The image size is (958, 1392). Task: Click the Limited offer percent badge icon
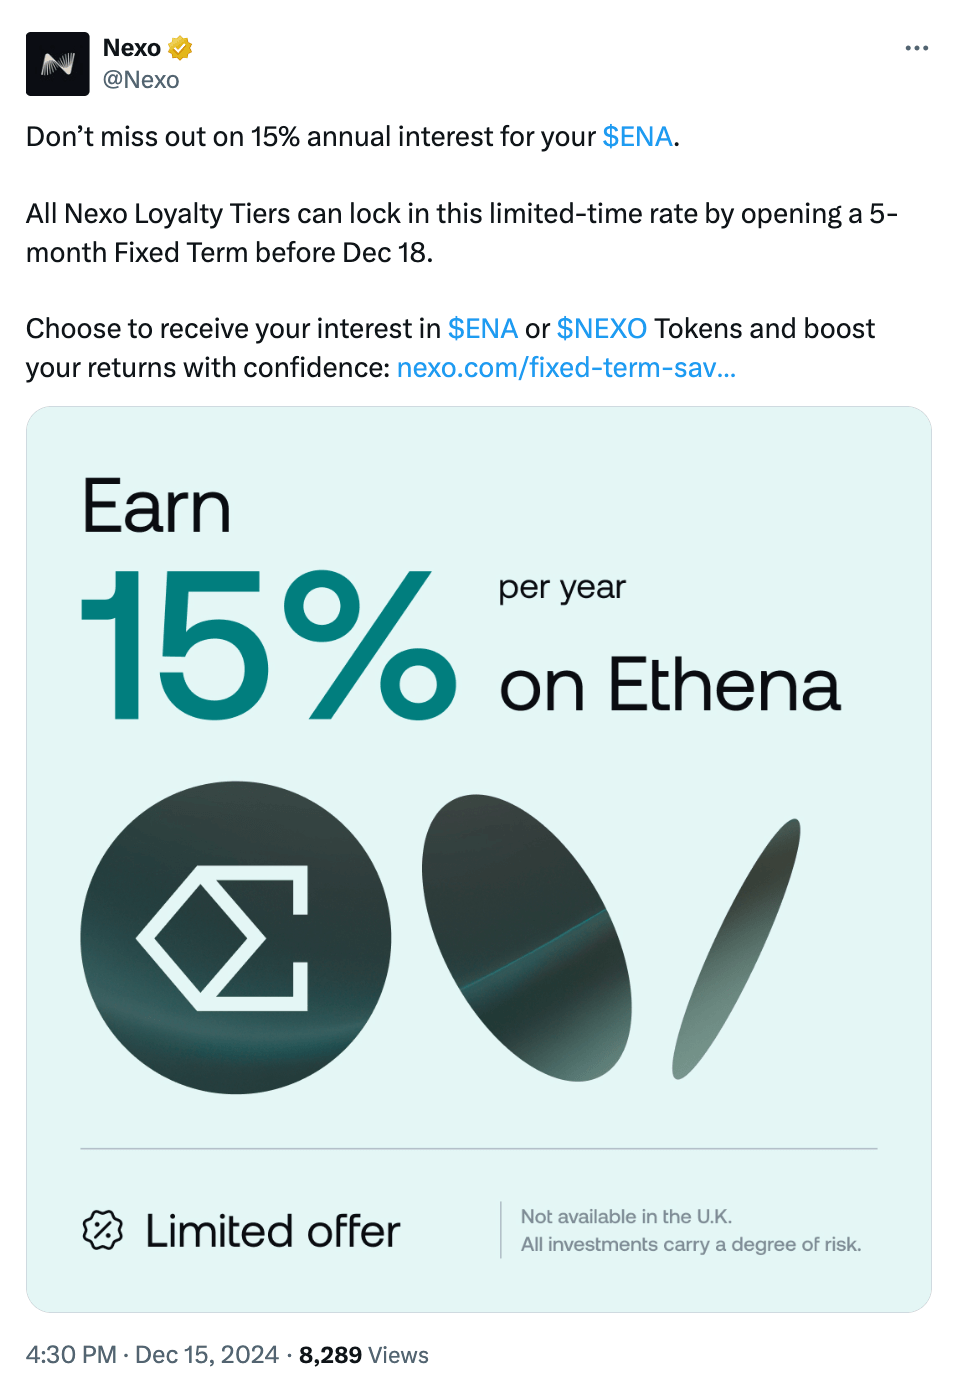[x=102, y=1230]
